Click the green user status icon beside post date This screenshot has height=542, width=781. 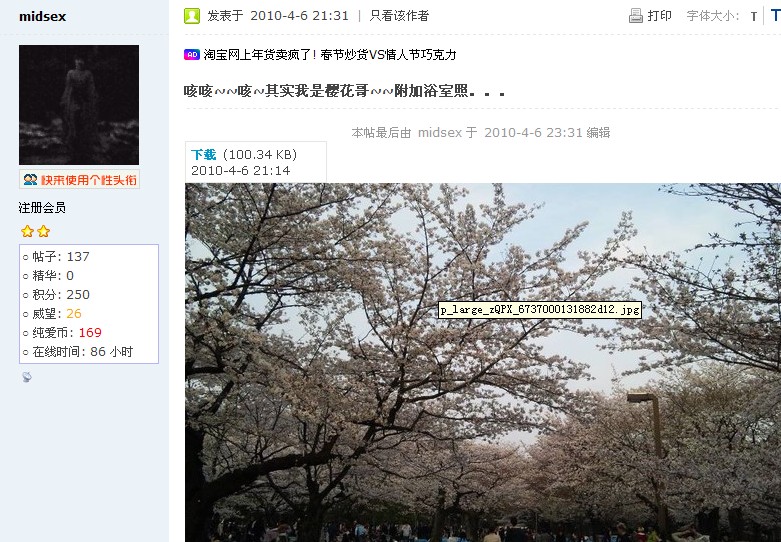192,16
